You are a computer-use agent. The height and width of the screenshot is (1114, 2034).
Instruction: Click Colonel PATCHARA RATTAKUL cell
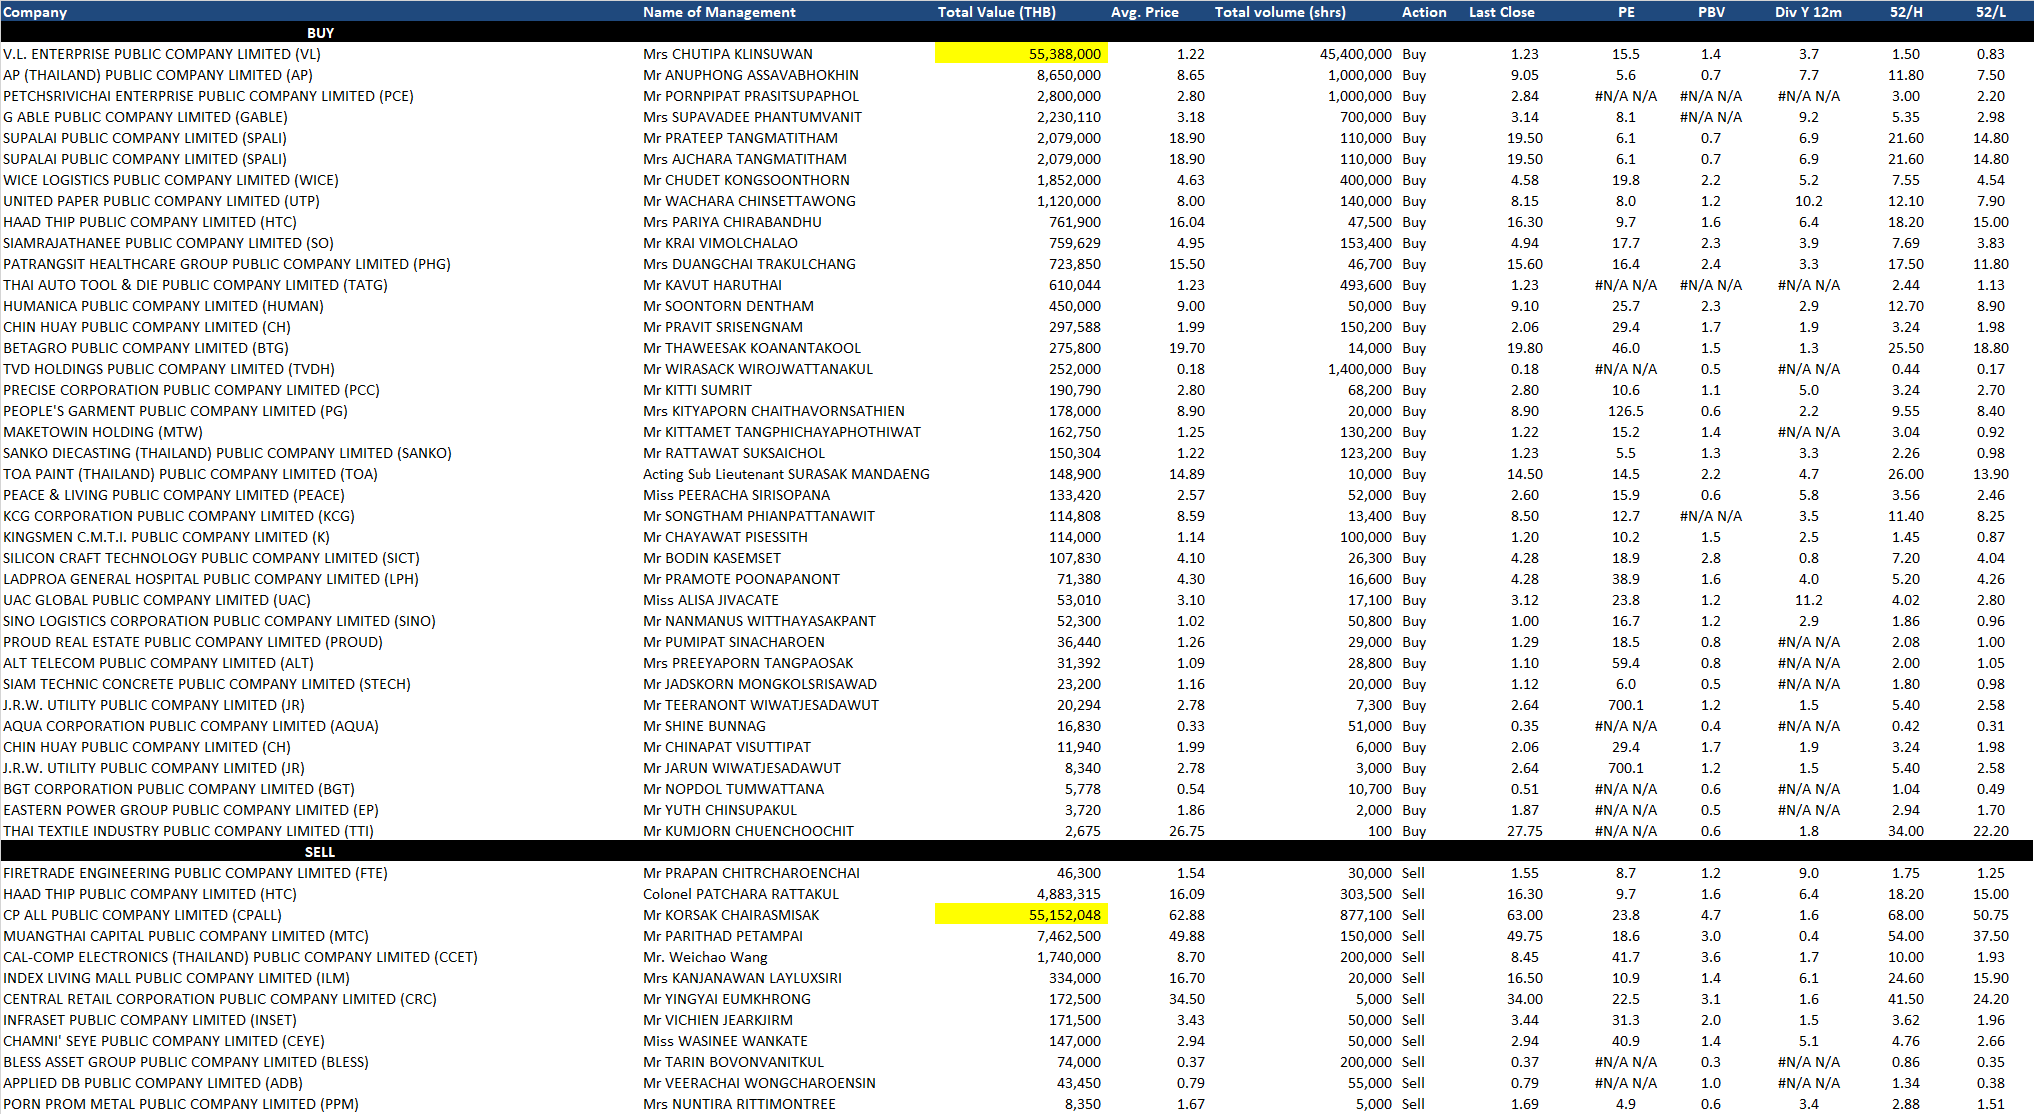coord(740,894)
